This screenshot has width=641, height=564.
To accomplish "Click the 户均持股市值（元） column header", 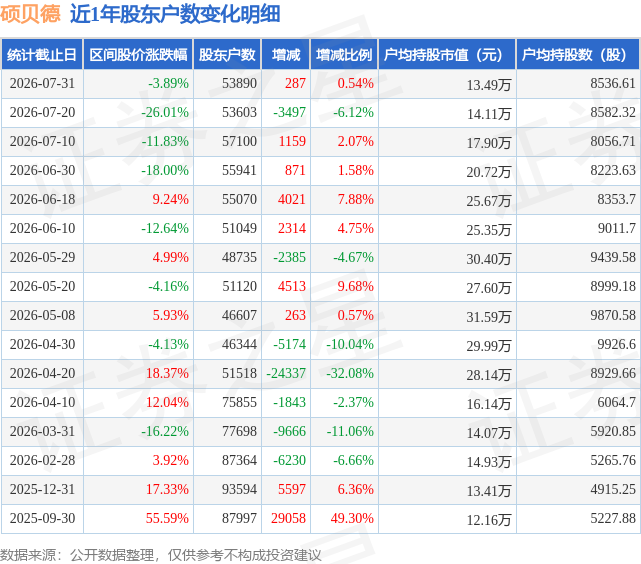I will pyautogui.click(x=447, y=54).
